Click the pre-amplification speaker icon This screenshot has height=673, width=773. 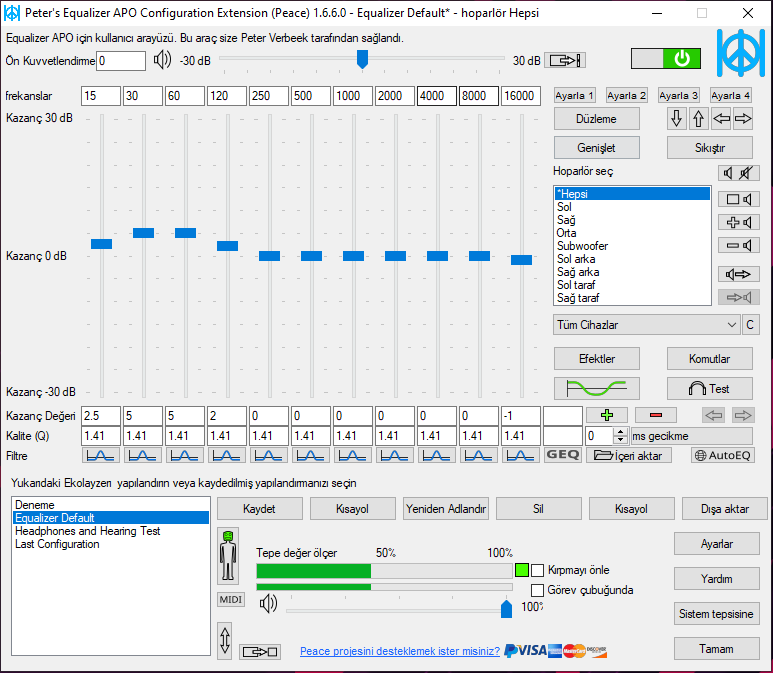[x=162, y=60]
